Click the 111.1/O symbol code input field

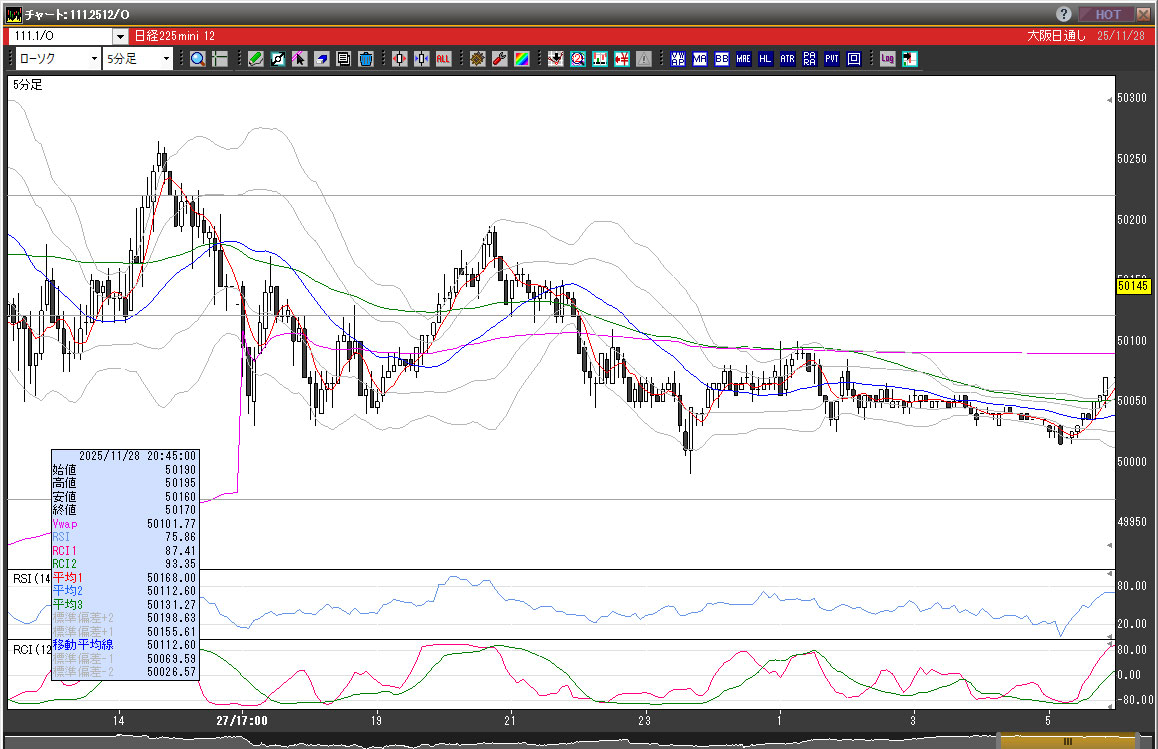[60, 37]
